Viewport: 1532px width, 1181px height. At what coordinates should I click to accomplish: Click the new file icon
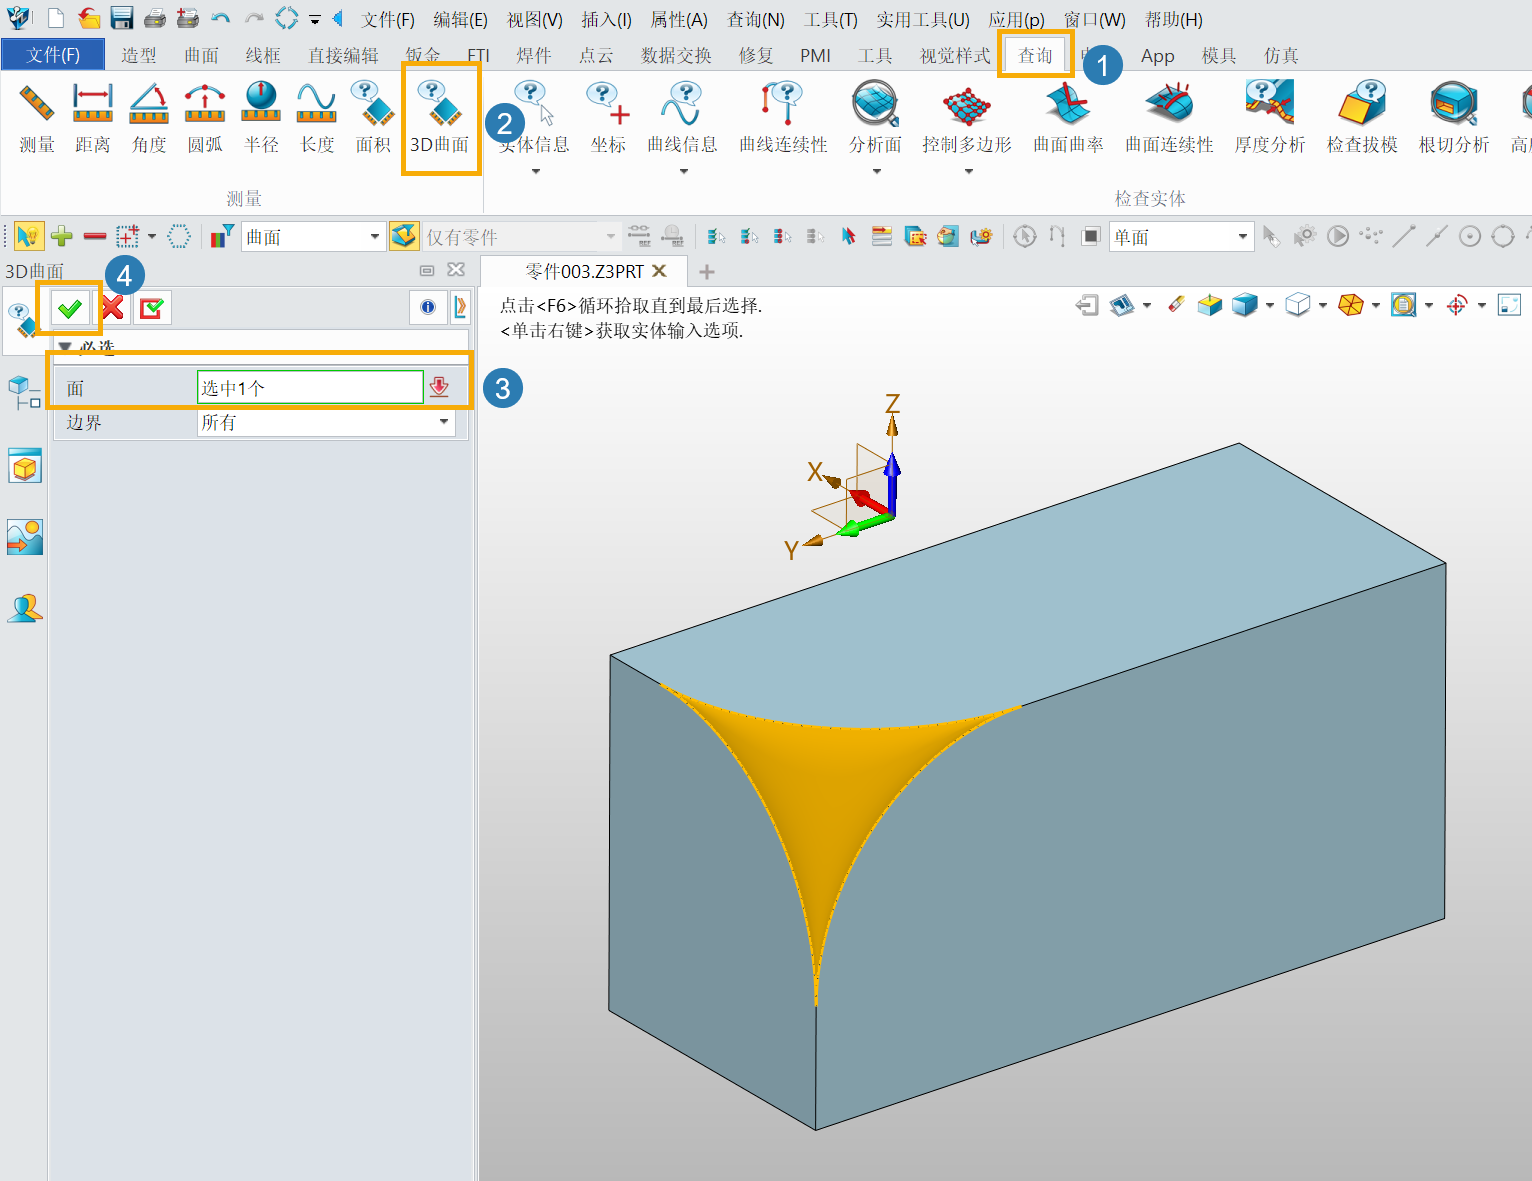click(x=56, y=18)
